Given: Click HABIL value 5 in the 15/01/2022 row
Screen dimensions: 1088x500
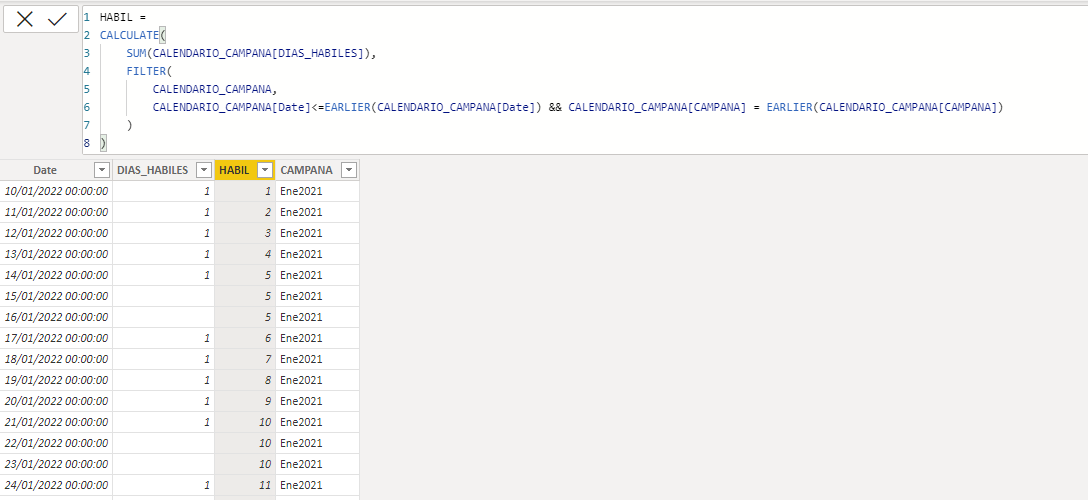Looking at the screenshot, I should (245, 296).
